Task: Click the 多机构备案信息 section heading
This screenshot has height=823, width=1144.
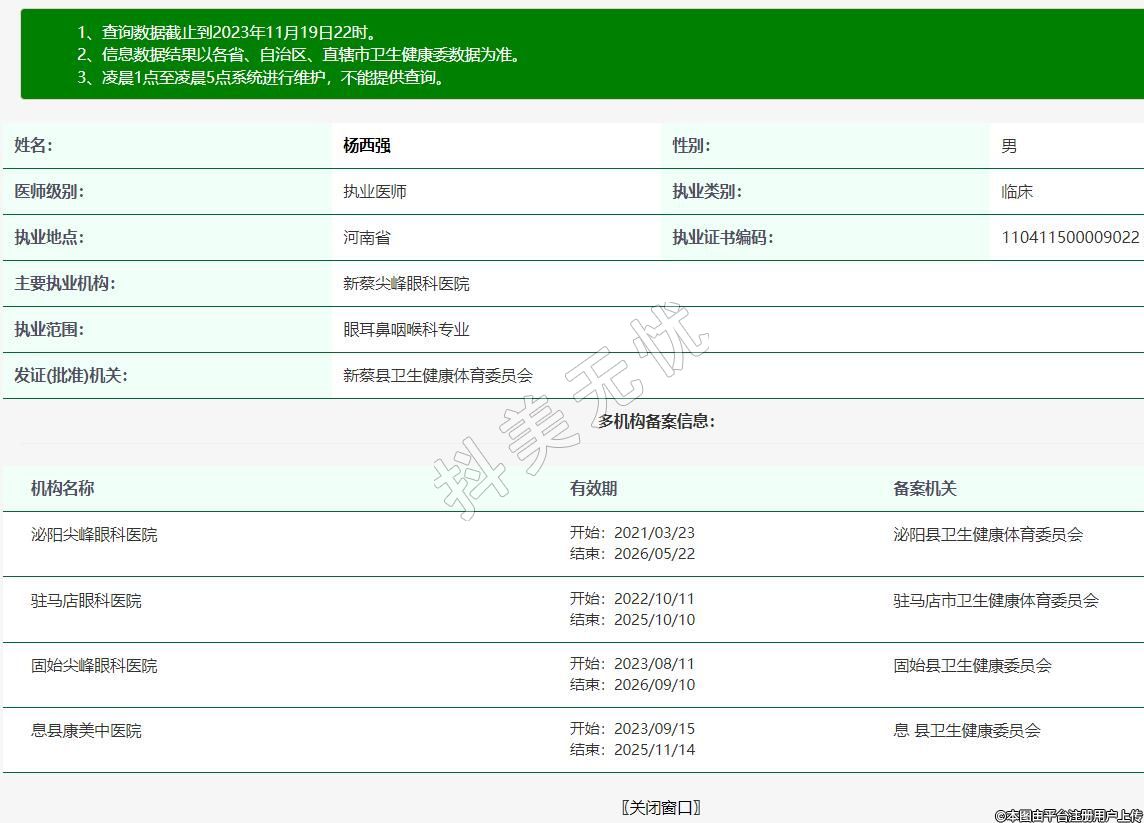Action: 657,421
